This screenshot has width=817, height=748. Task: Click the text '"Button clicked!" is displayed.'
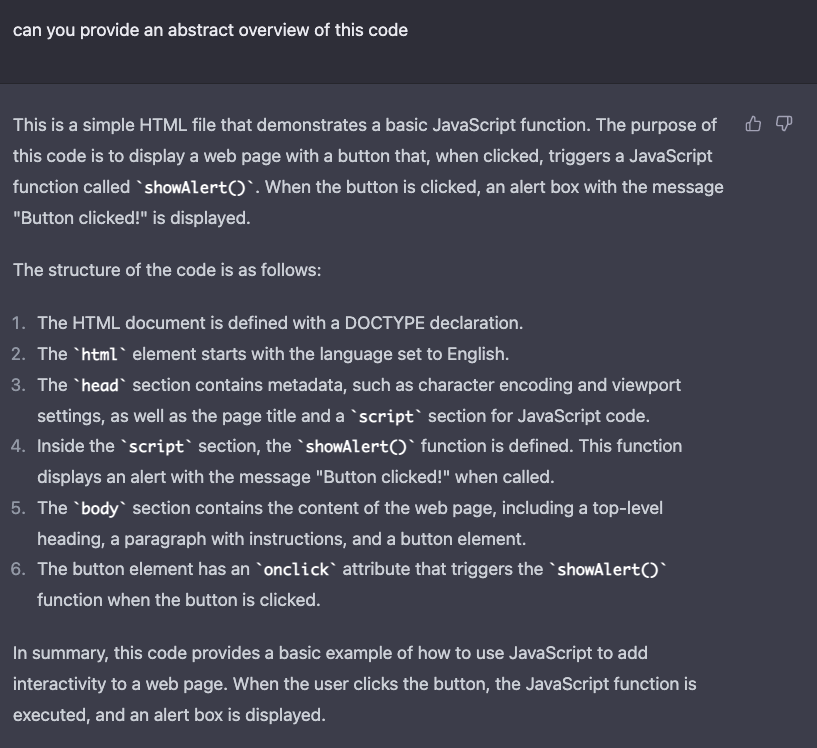pos(132,218)
